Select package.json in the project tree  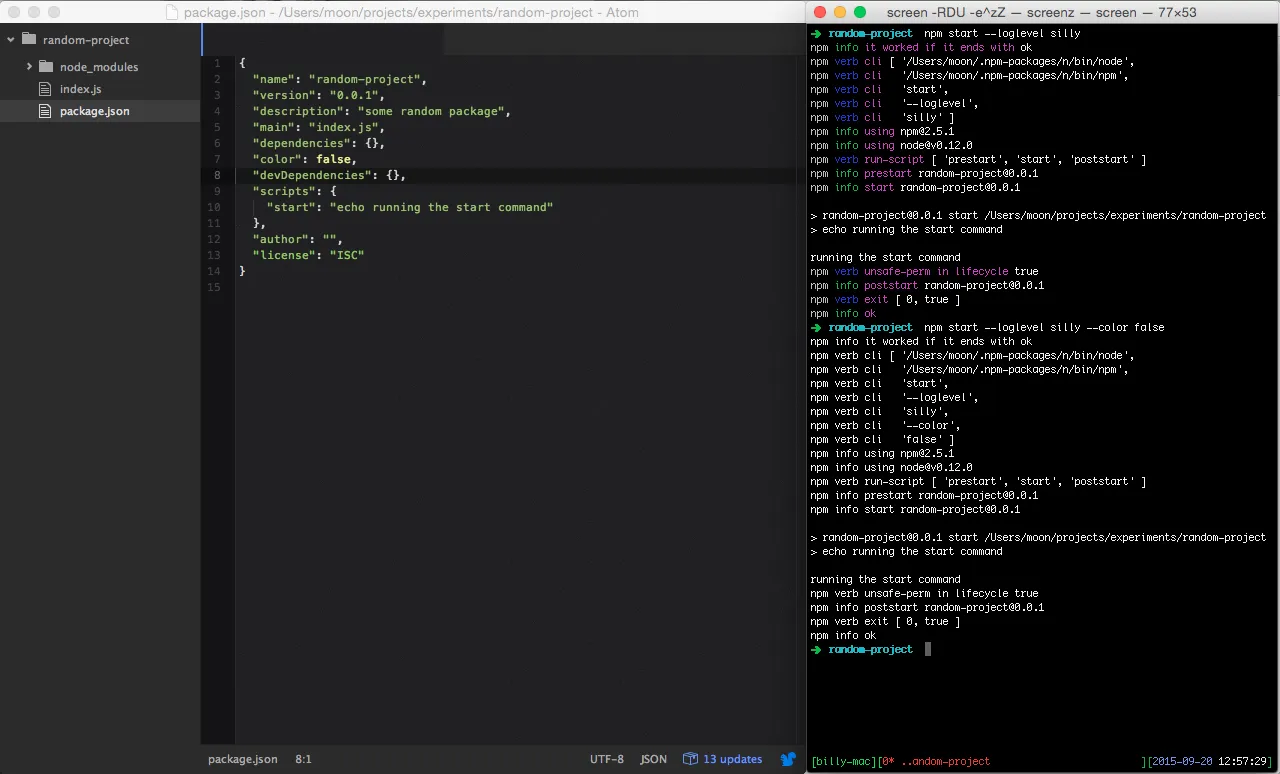click(94, 111)
